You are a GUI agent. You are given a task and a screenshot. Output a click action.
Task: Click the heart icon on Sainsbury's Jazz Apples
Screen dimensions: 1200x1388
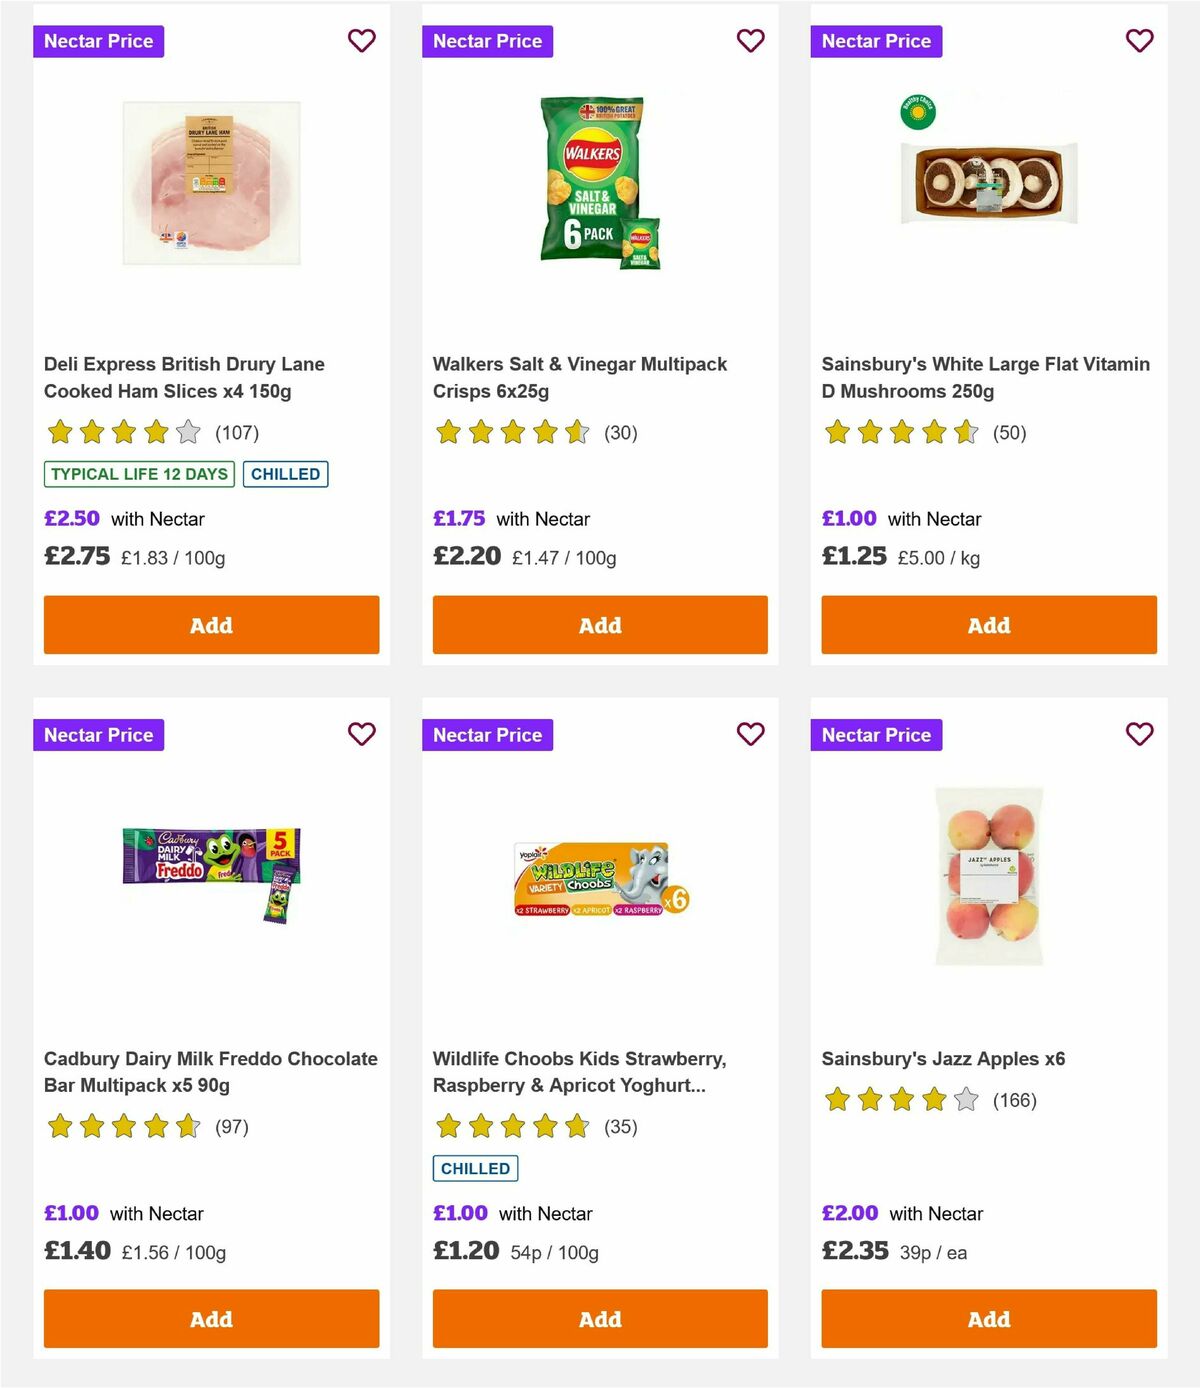[x=1139, y=734]
